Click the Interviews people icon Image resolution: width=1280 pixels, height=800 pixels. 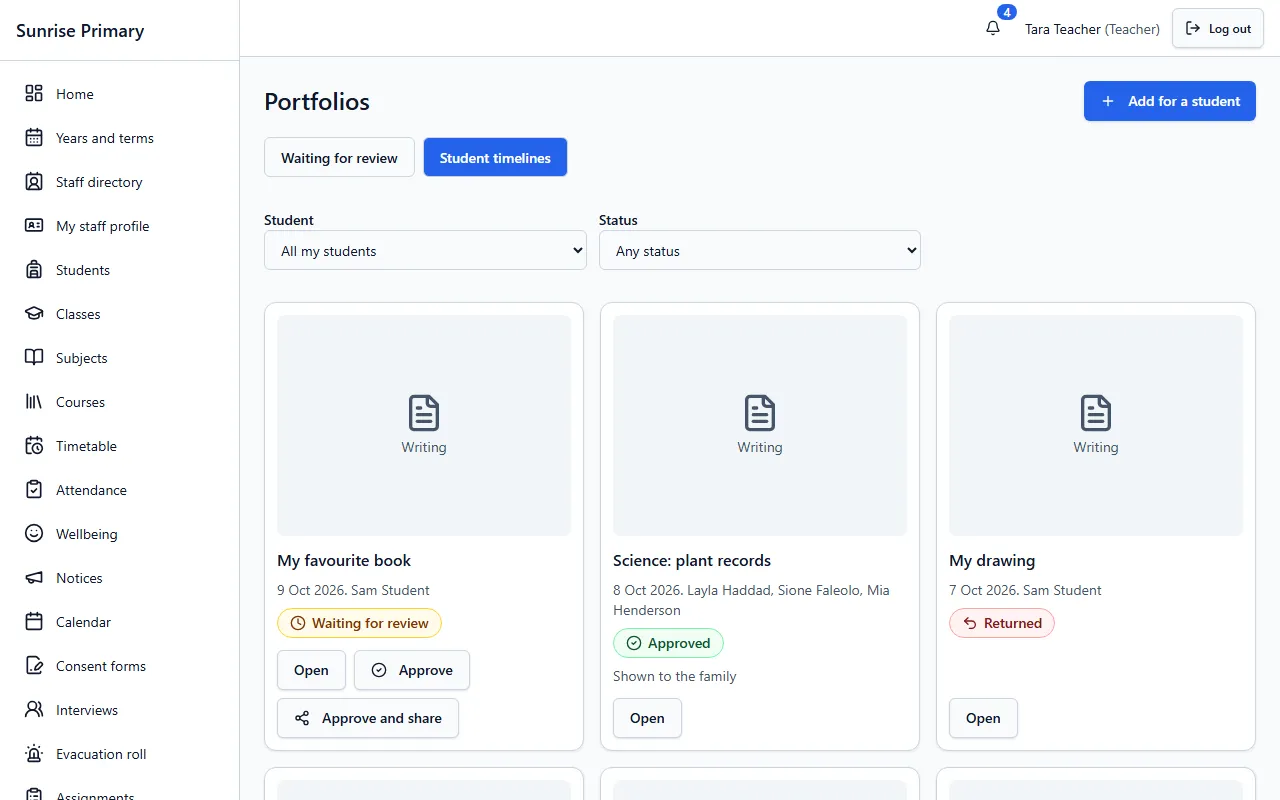[x=34, y=710]
